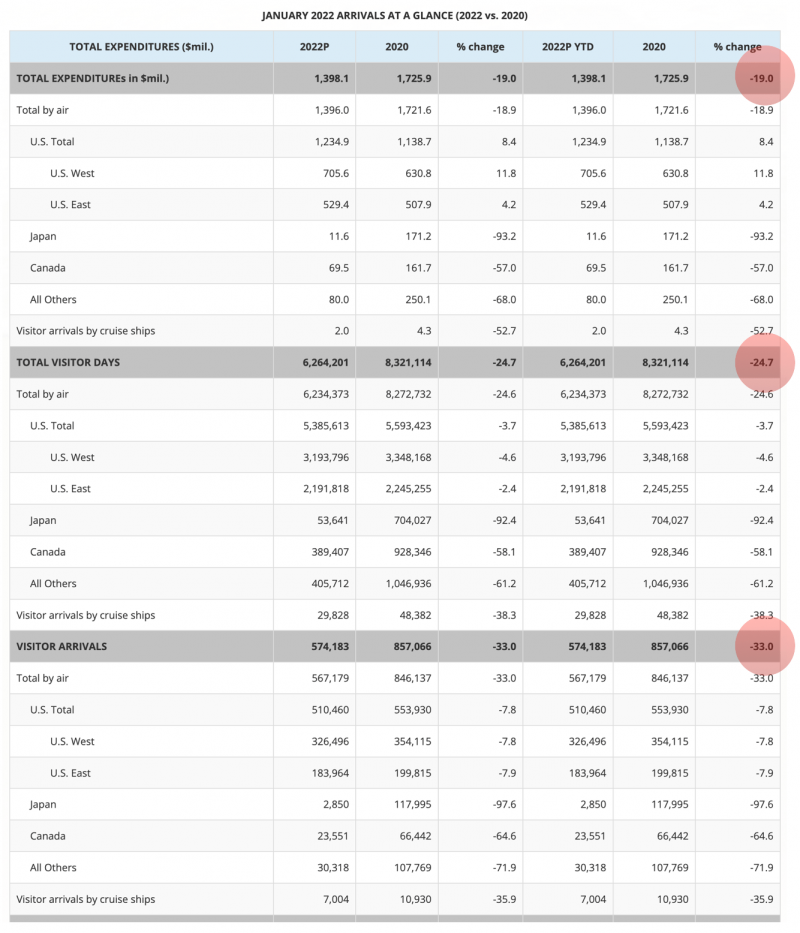Click the Japan label under Total Expenditures

(x=43, y=236)
